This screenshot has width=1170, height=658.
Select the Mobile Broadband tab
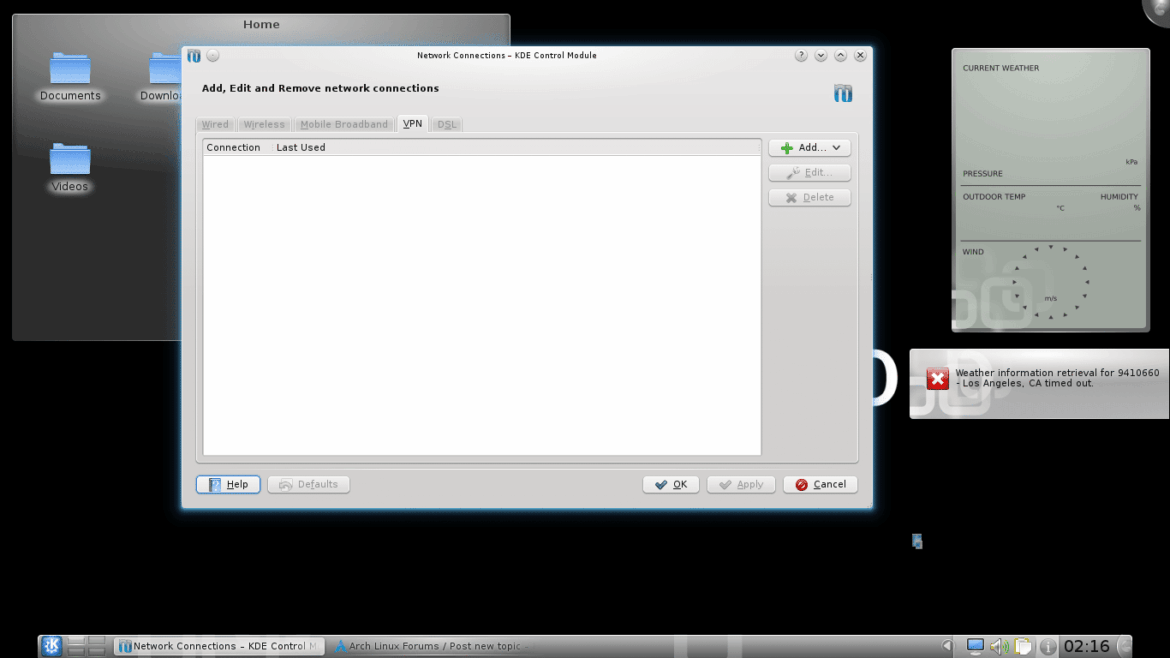coord(344,125)
